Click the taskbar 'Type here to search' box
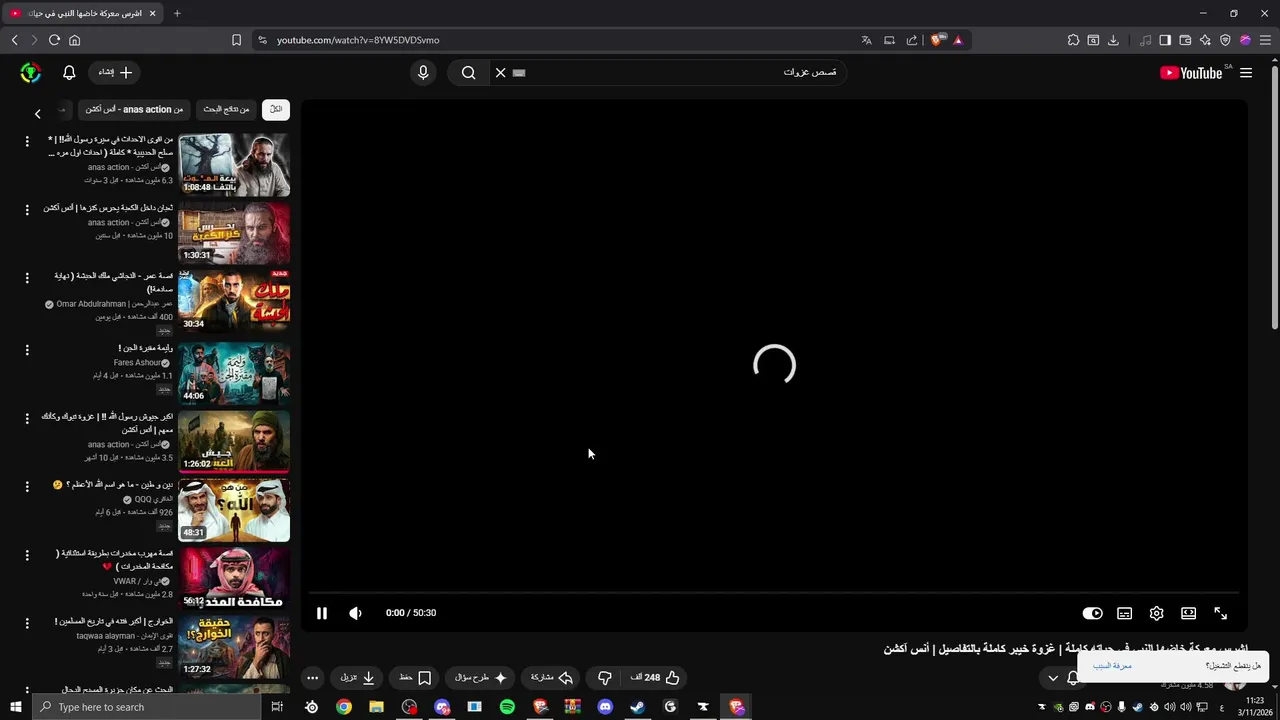This screenshot has height=720, width=1280. [x=147, y=707]
